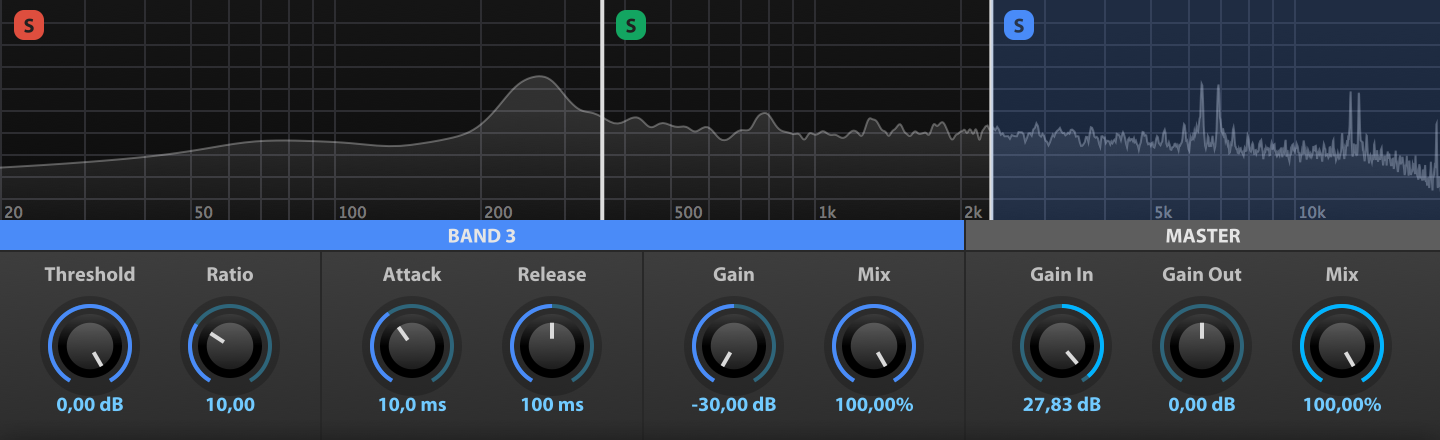Click the crossover line between bands 1 and 2
1440x440 pixels.
tap(602, 110)
